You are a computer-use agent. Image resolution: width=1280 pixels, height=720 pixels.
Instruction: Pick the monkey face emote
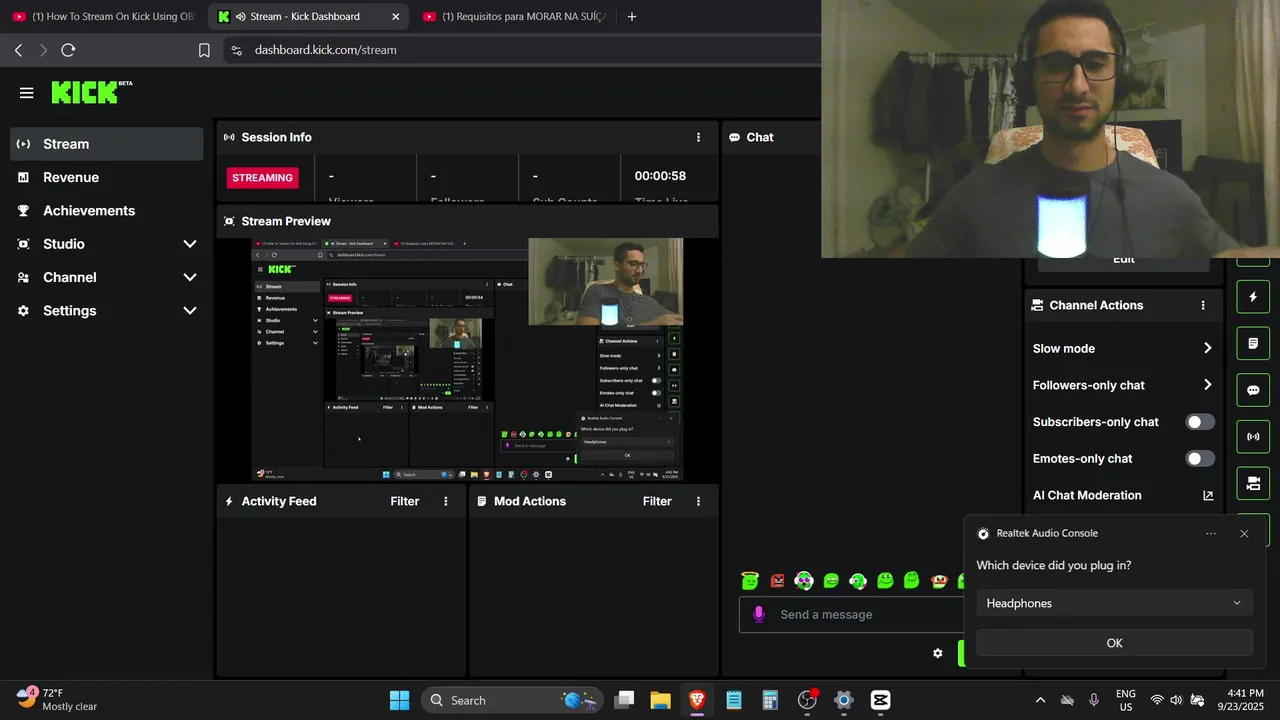coord(939,580)
